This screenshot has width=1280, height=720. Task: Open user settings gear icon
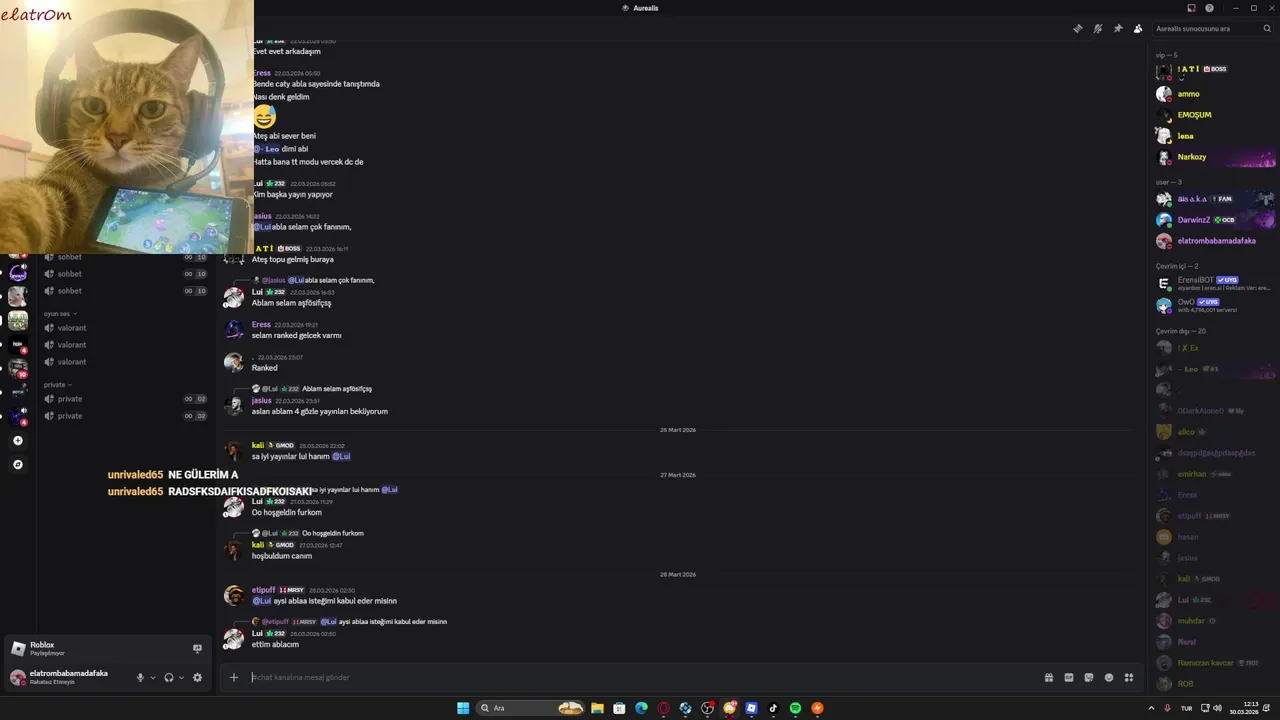(x=197, y=677)
